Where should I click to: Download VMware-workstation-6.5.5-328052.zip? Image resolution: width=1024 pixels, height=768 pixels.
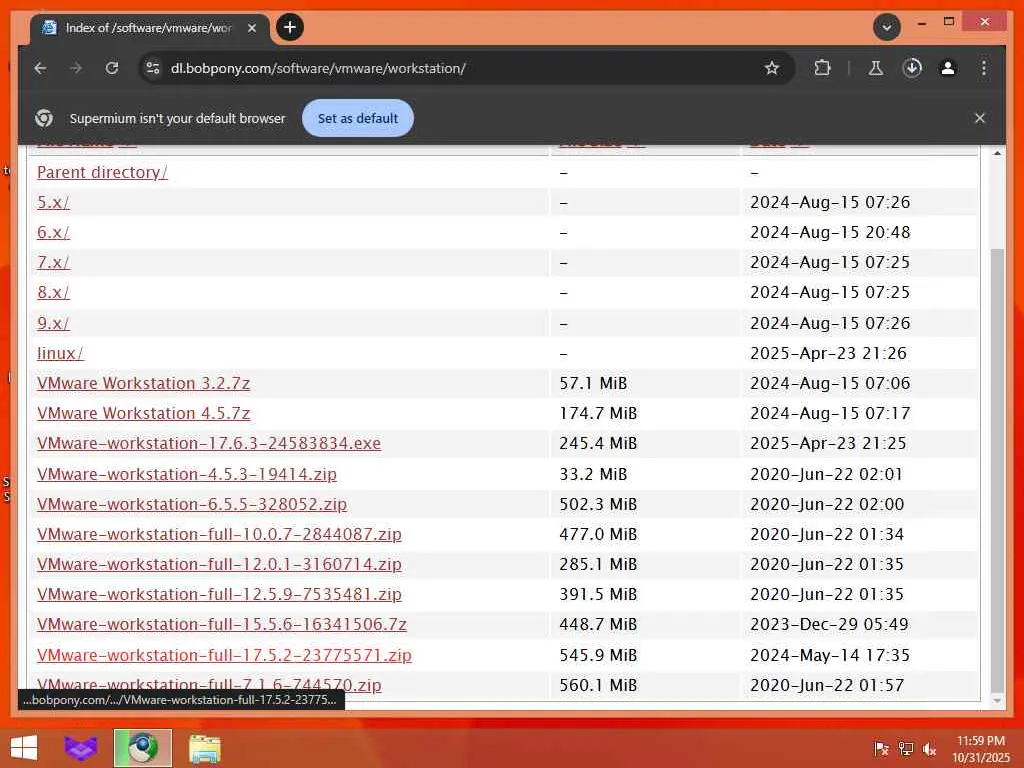[x=192, y=504]
